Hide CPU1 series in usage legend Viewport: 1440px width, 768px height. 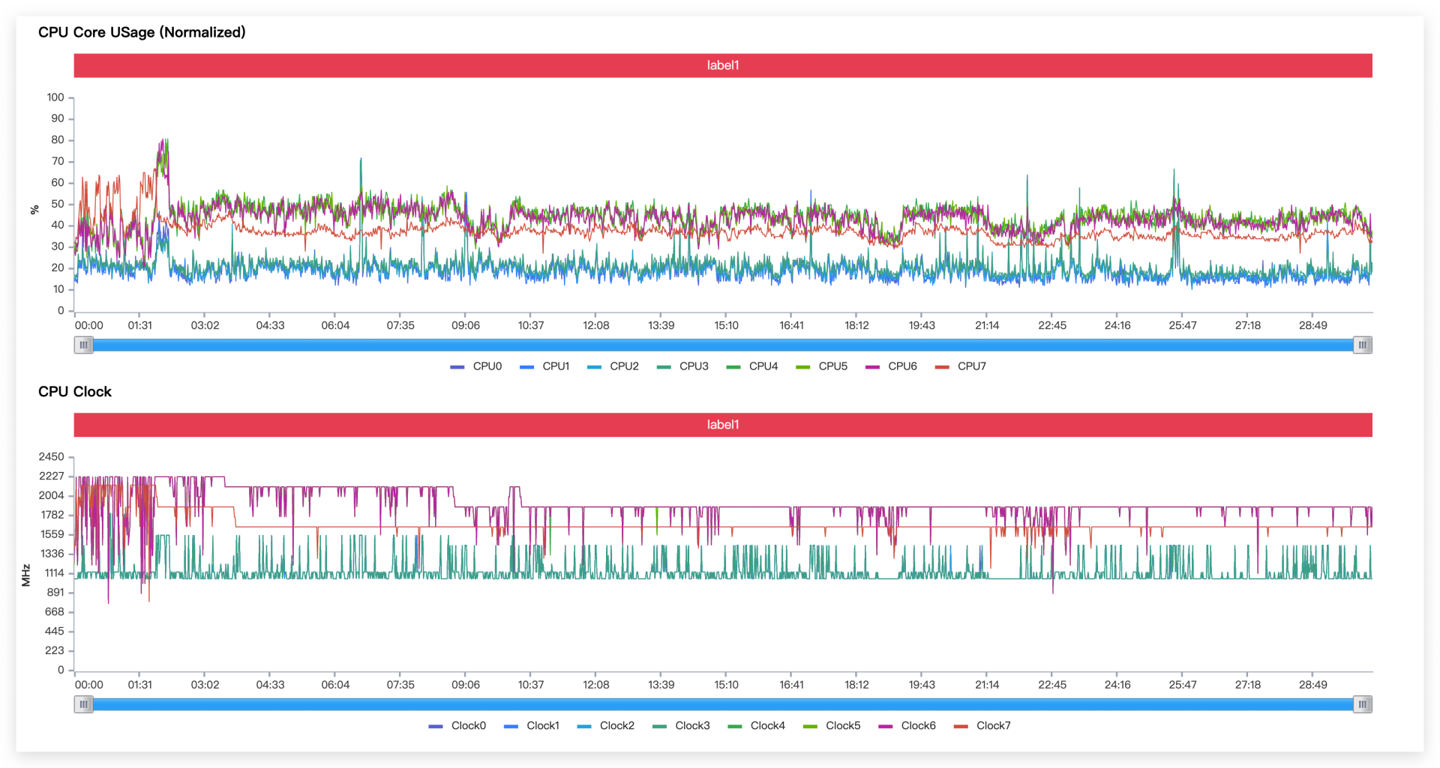(545, 366)
